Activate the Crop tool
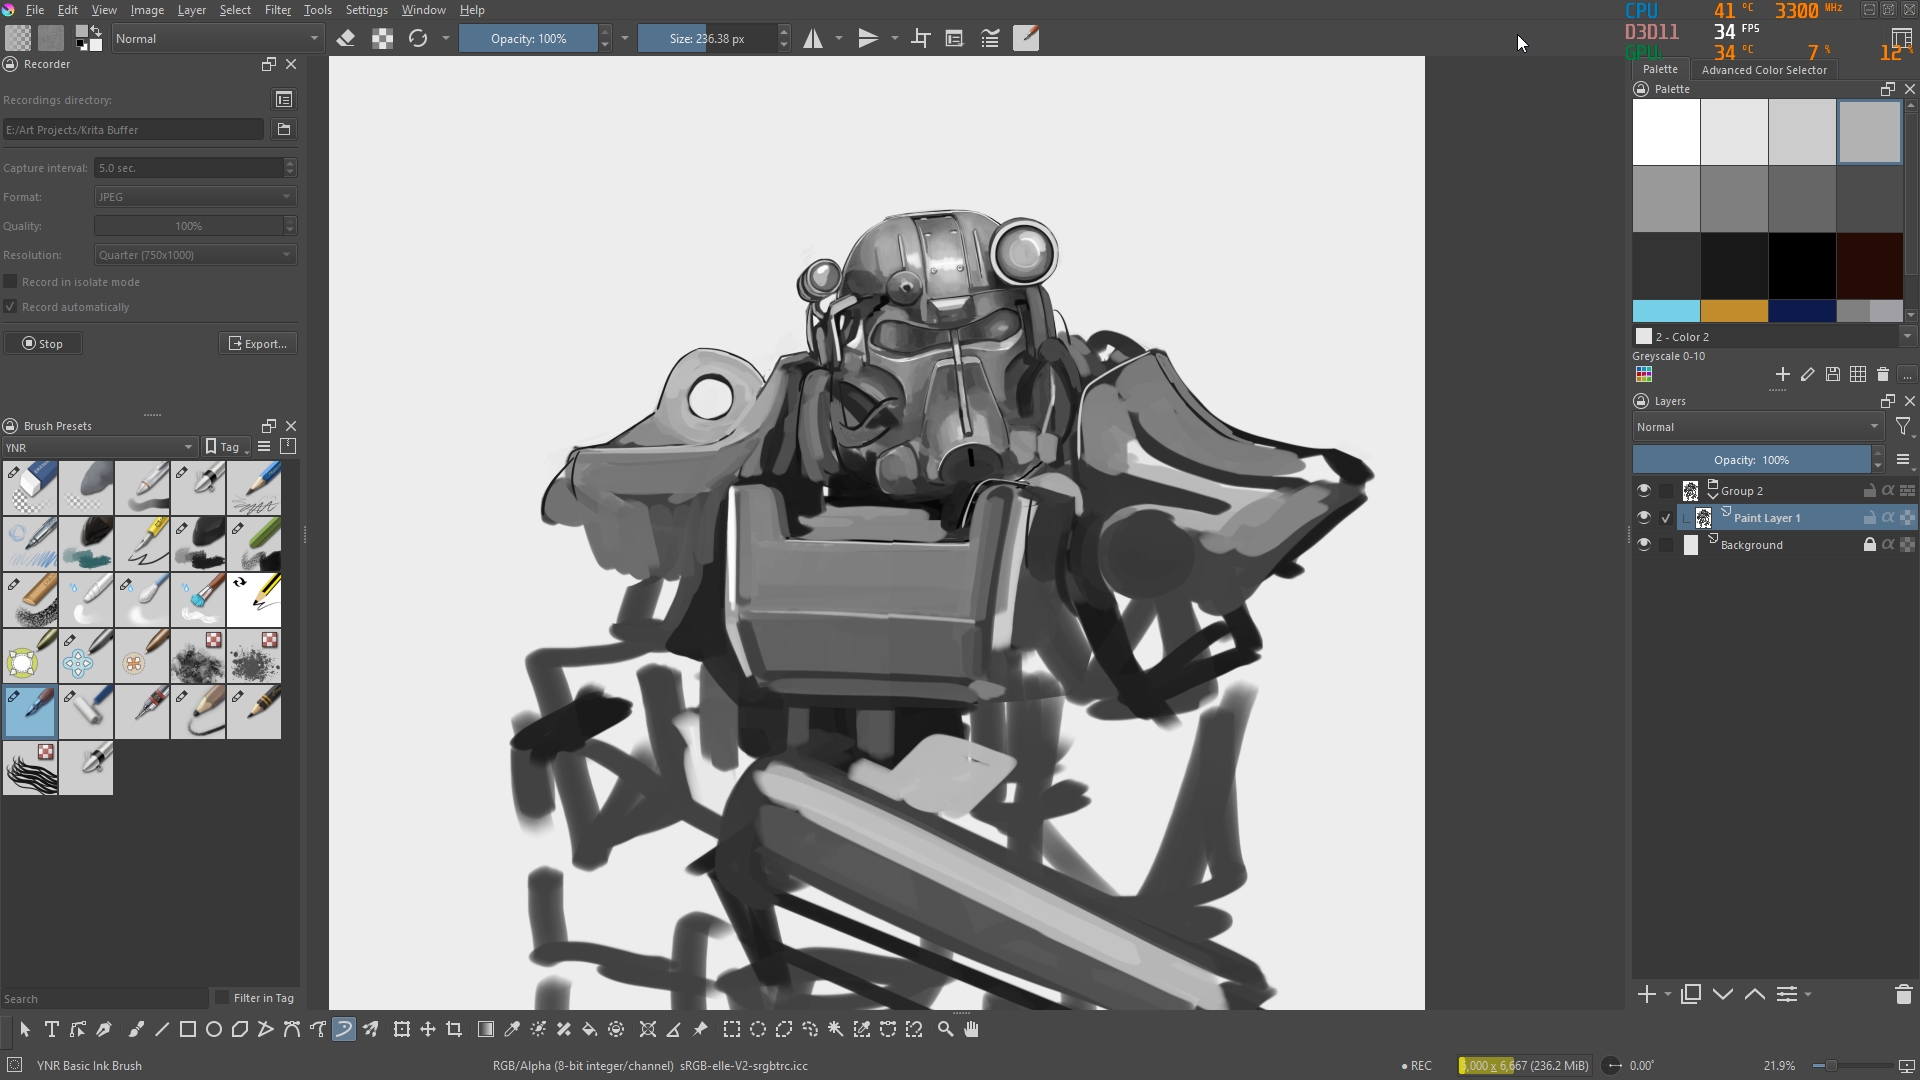 point(454,1029)
